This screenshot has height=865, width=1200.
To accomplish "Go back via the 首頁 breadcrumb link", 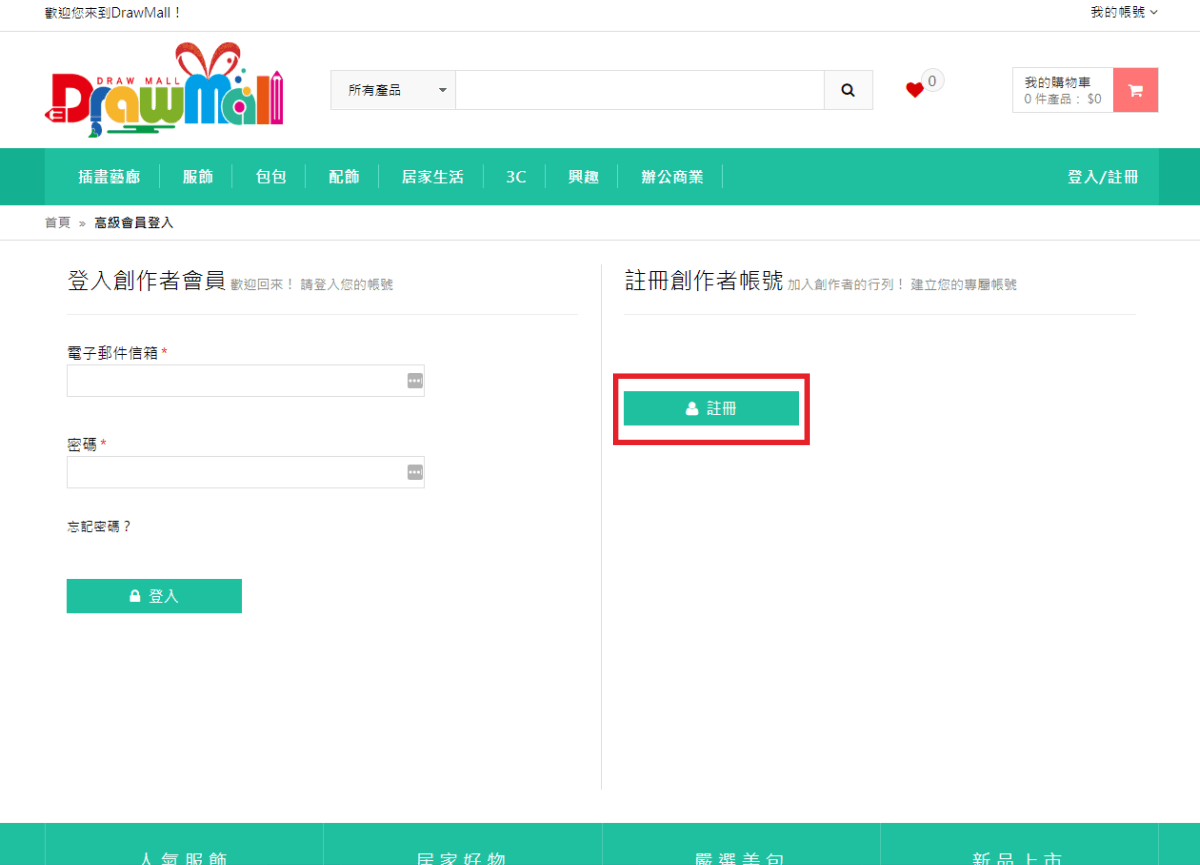I will [x=57, y=222].
